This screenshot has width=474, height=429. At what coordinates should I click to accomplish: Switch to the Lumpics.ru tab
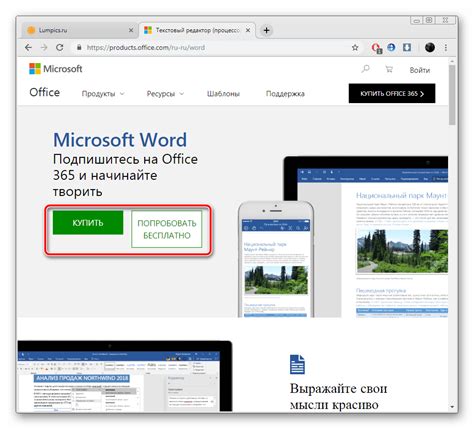80,30
